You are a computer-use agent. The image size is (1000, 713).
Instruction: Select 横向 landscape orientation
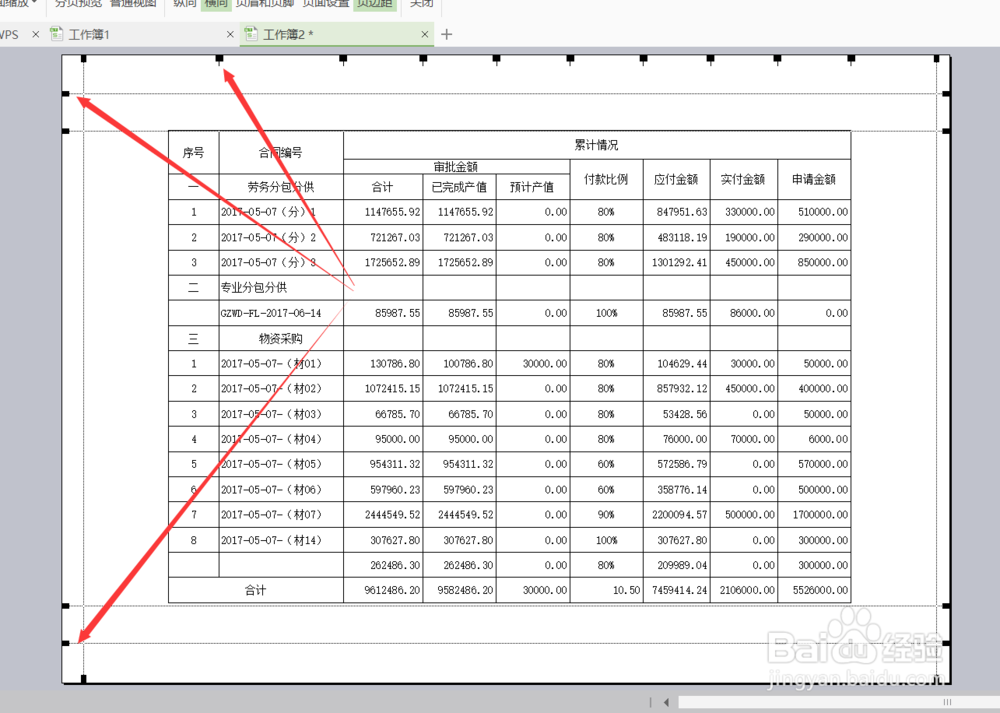tap(215, 4)
